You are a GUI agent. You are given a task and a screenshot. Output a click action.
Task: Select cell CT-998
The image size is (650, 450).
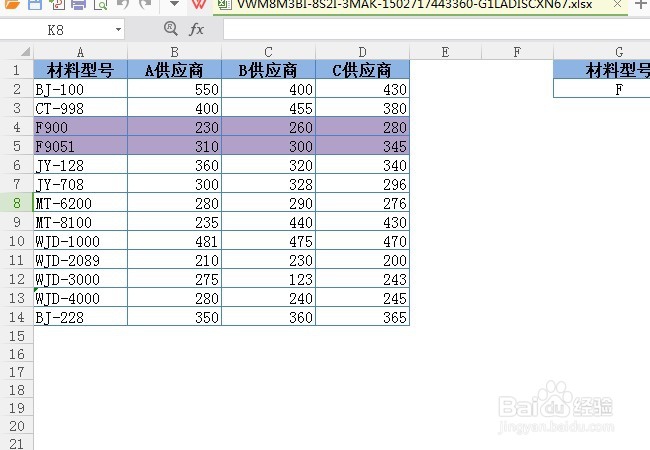80,108
